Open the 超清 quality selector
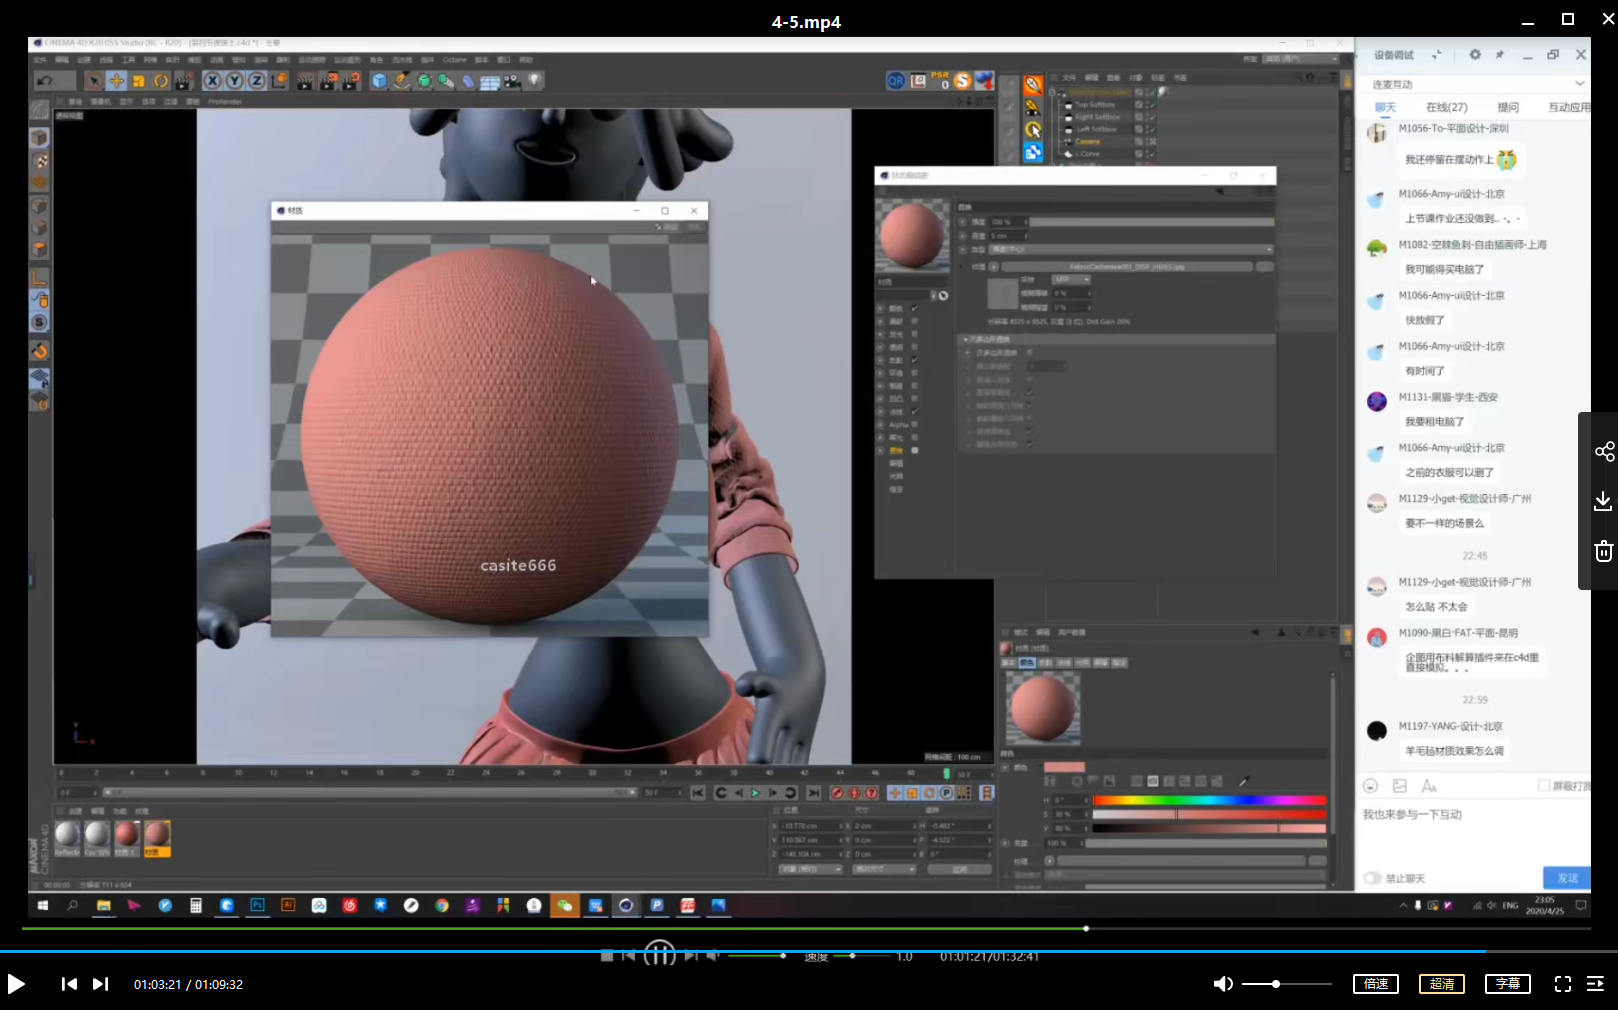Screen dimensions: 1618x1010 click(x=1441, y=984)
